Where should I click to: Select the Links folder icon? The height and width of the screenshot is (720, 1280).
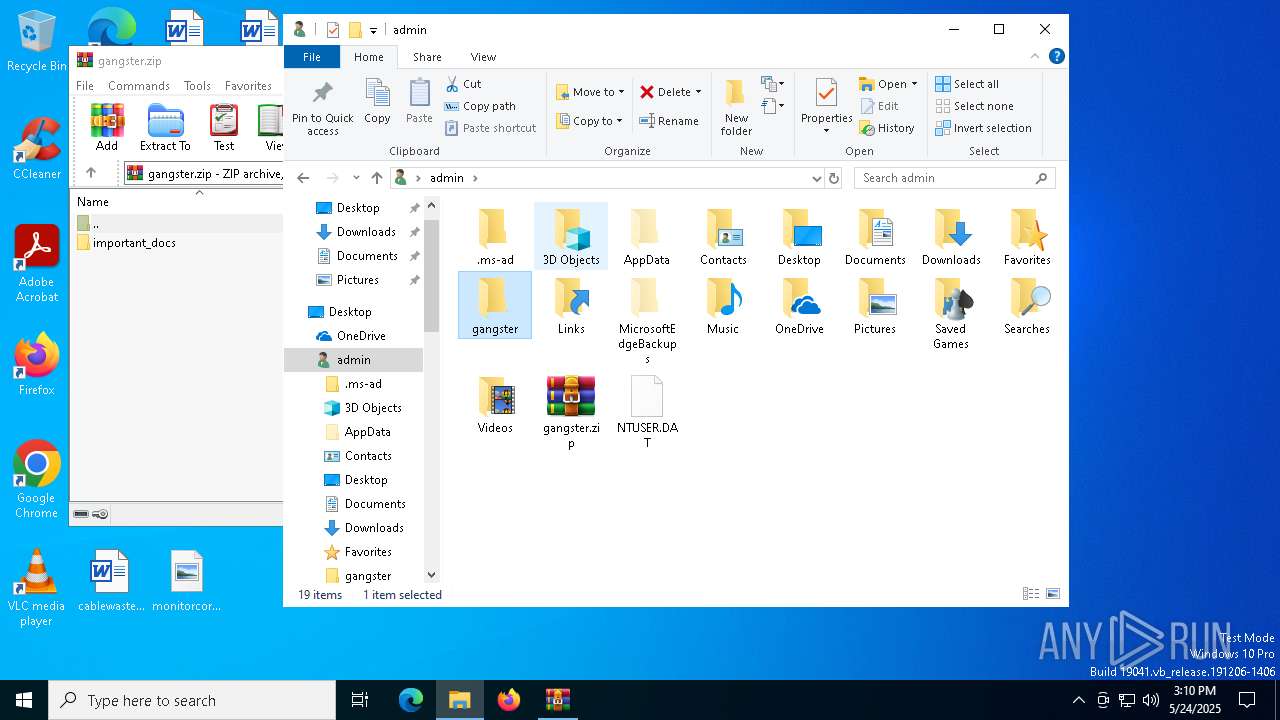(x=571, y=306)
